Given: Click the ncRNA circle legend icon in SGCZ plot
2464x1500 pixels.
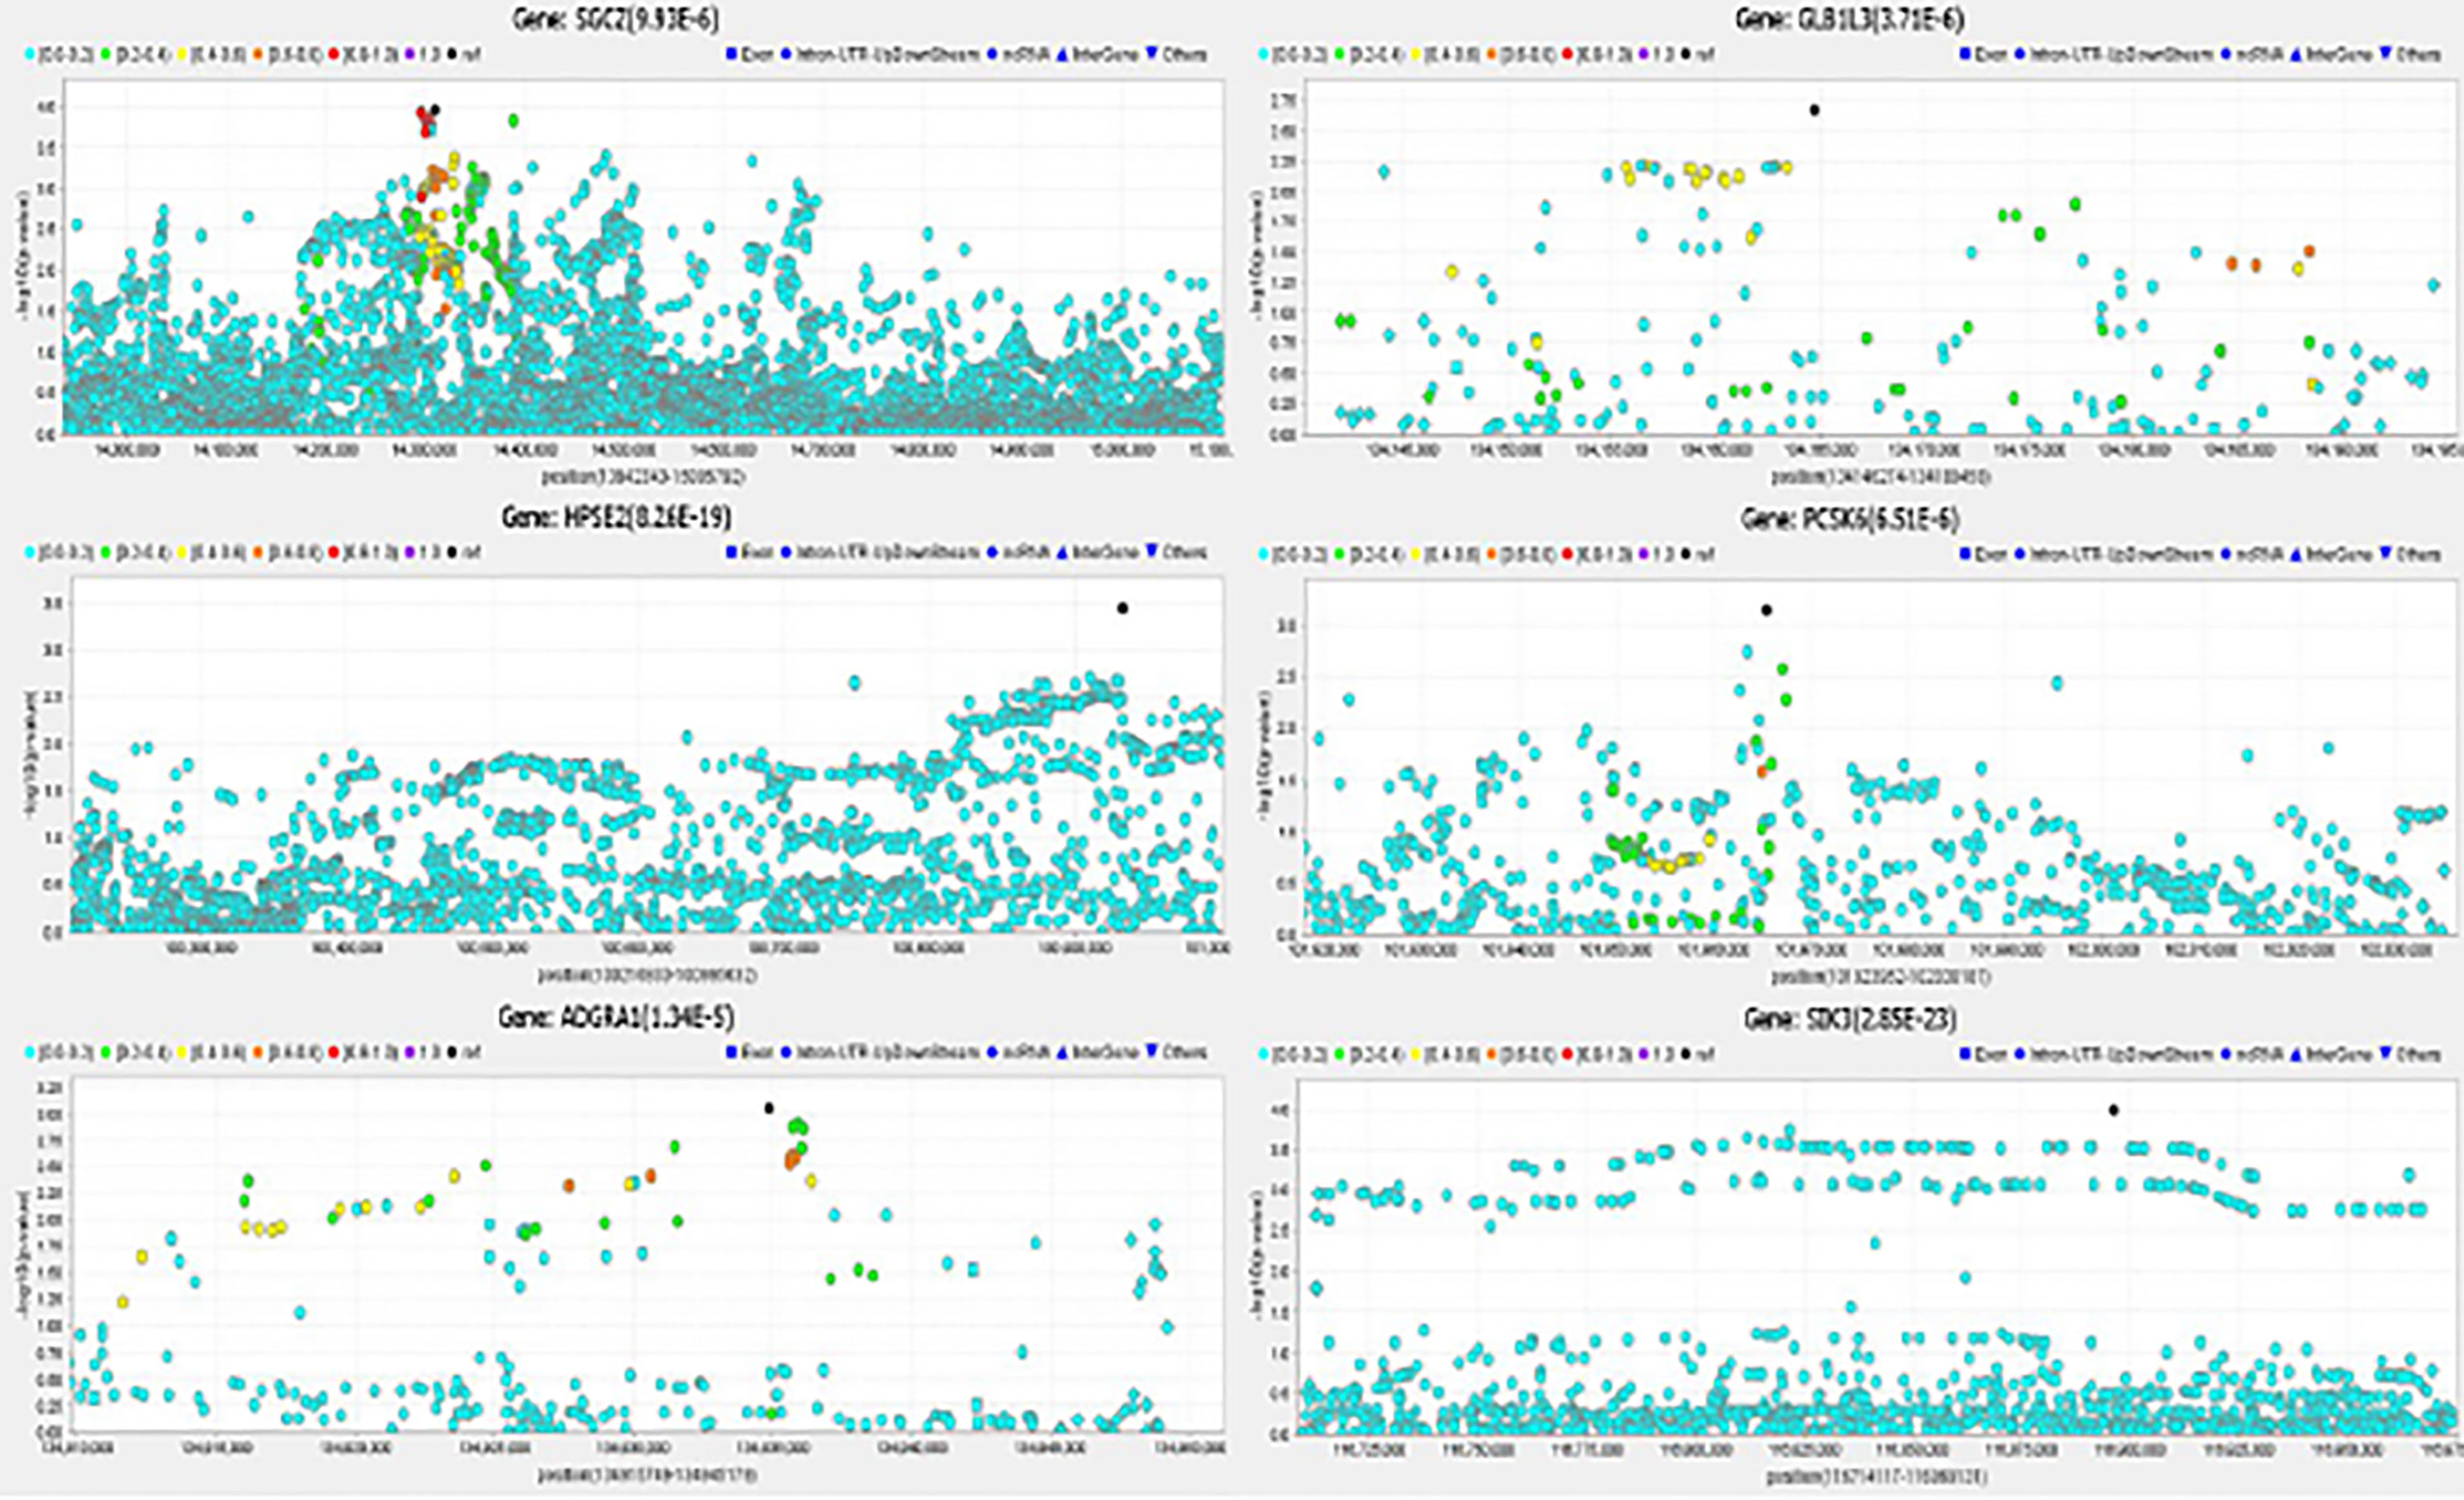Looking at the screenshot, I should [993, 54].
